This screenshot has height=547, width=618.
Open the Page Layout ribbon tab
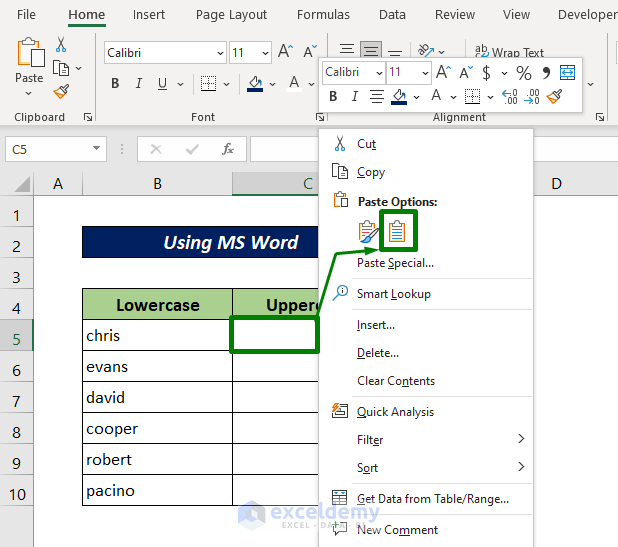coord(231,15)
